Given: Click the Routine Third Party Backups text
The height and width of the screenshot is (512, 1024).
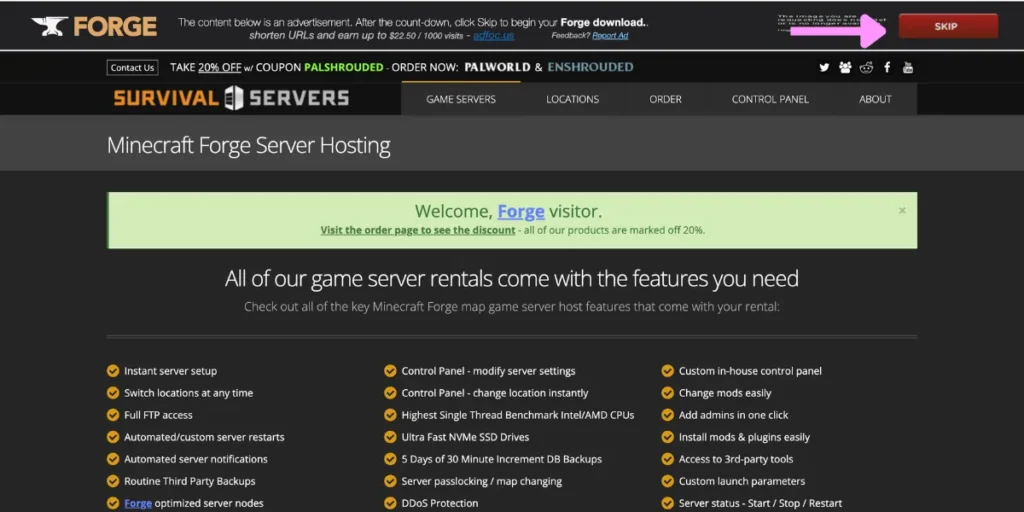Looking at the screenshot, I should 190,481.
